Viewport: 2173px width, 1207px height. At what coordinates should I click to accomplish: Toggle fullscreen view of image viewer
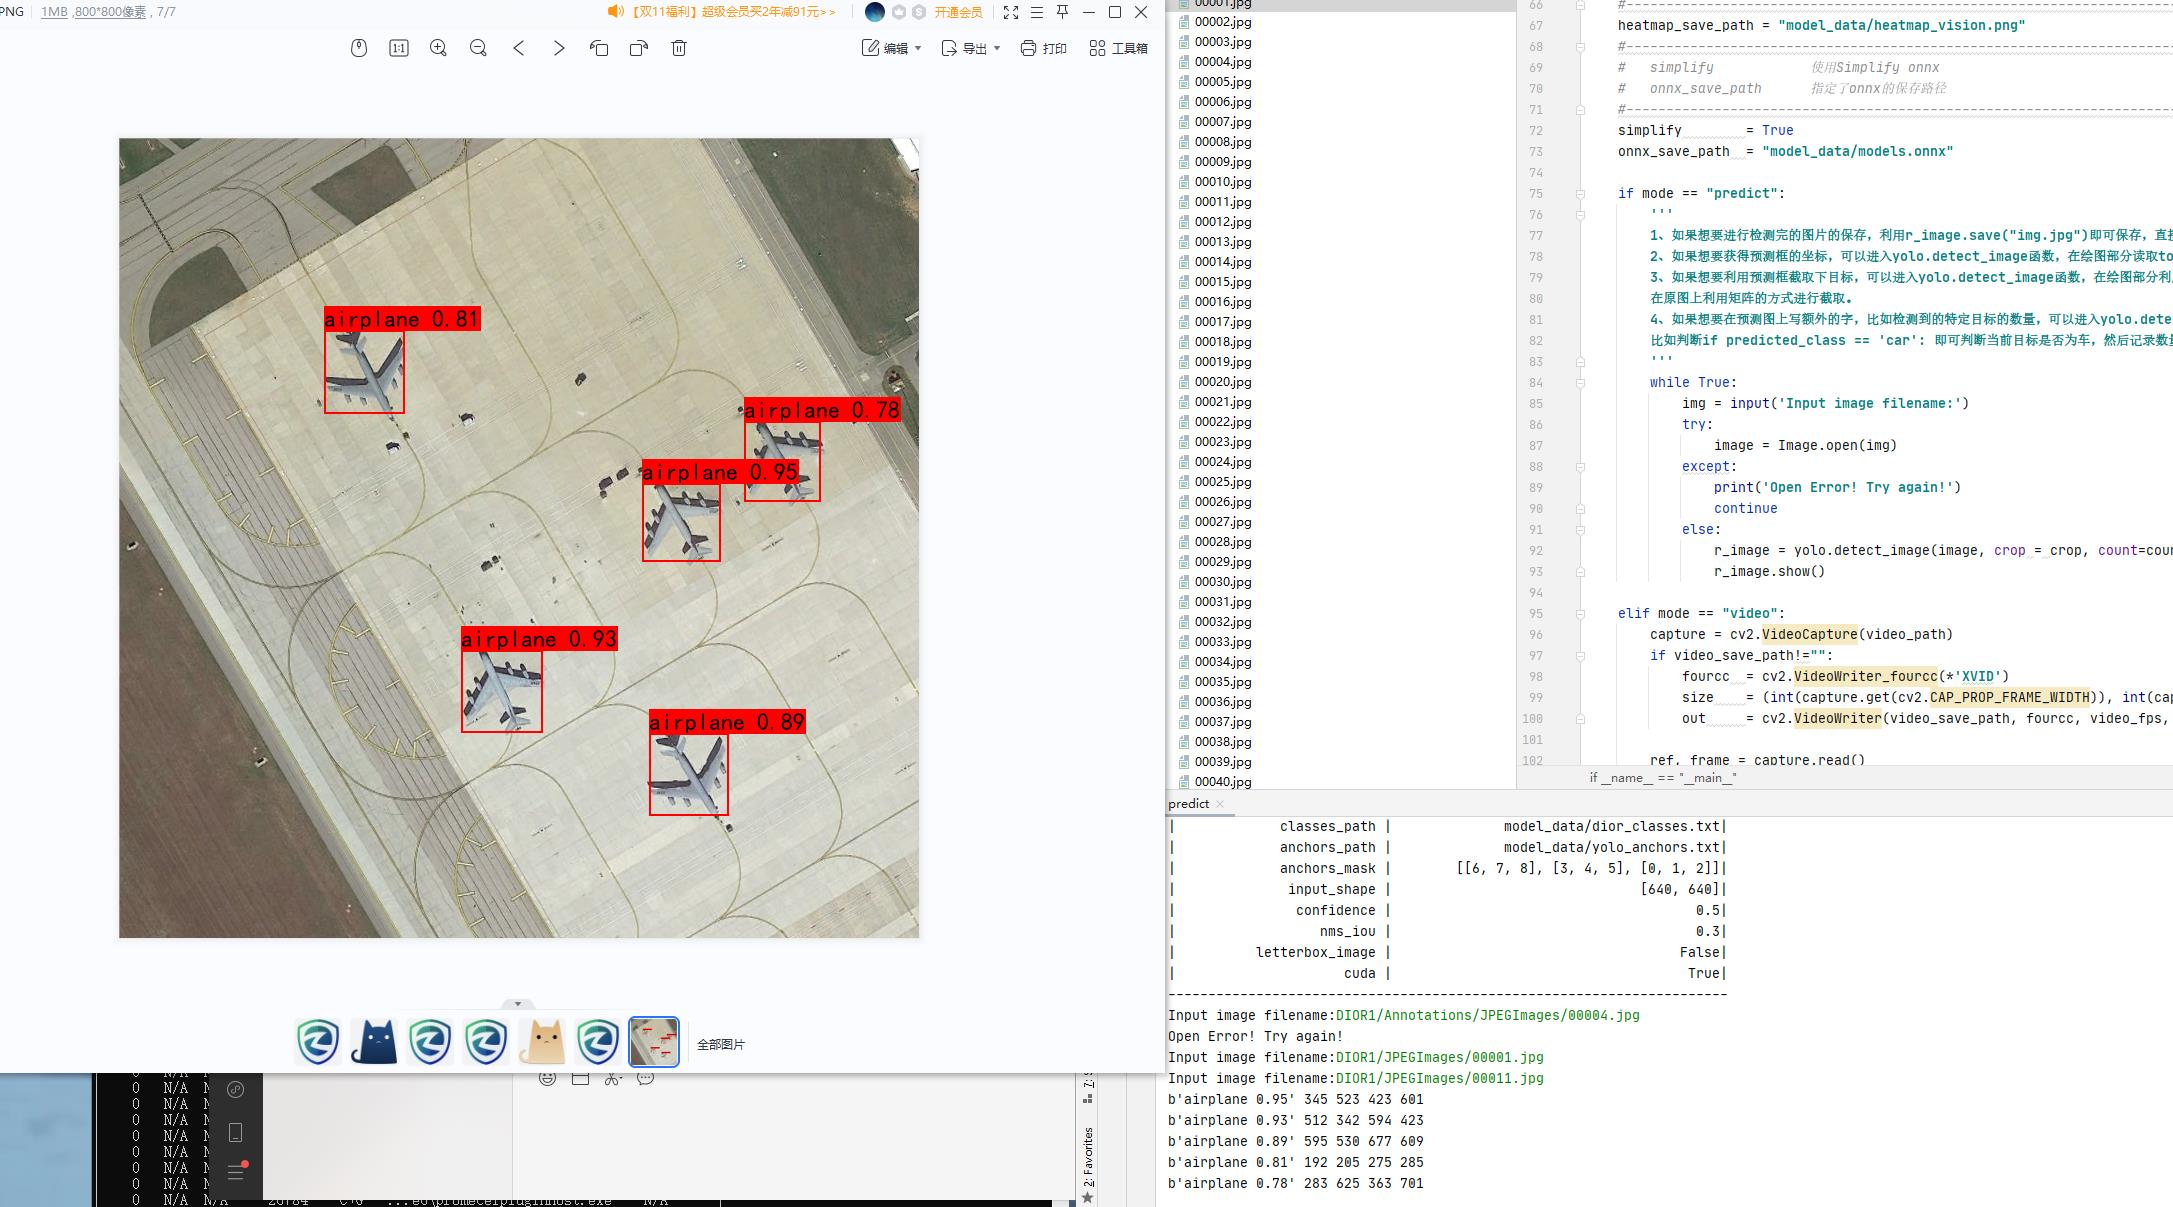click(1011, 12)
